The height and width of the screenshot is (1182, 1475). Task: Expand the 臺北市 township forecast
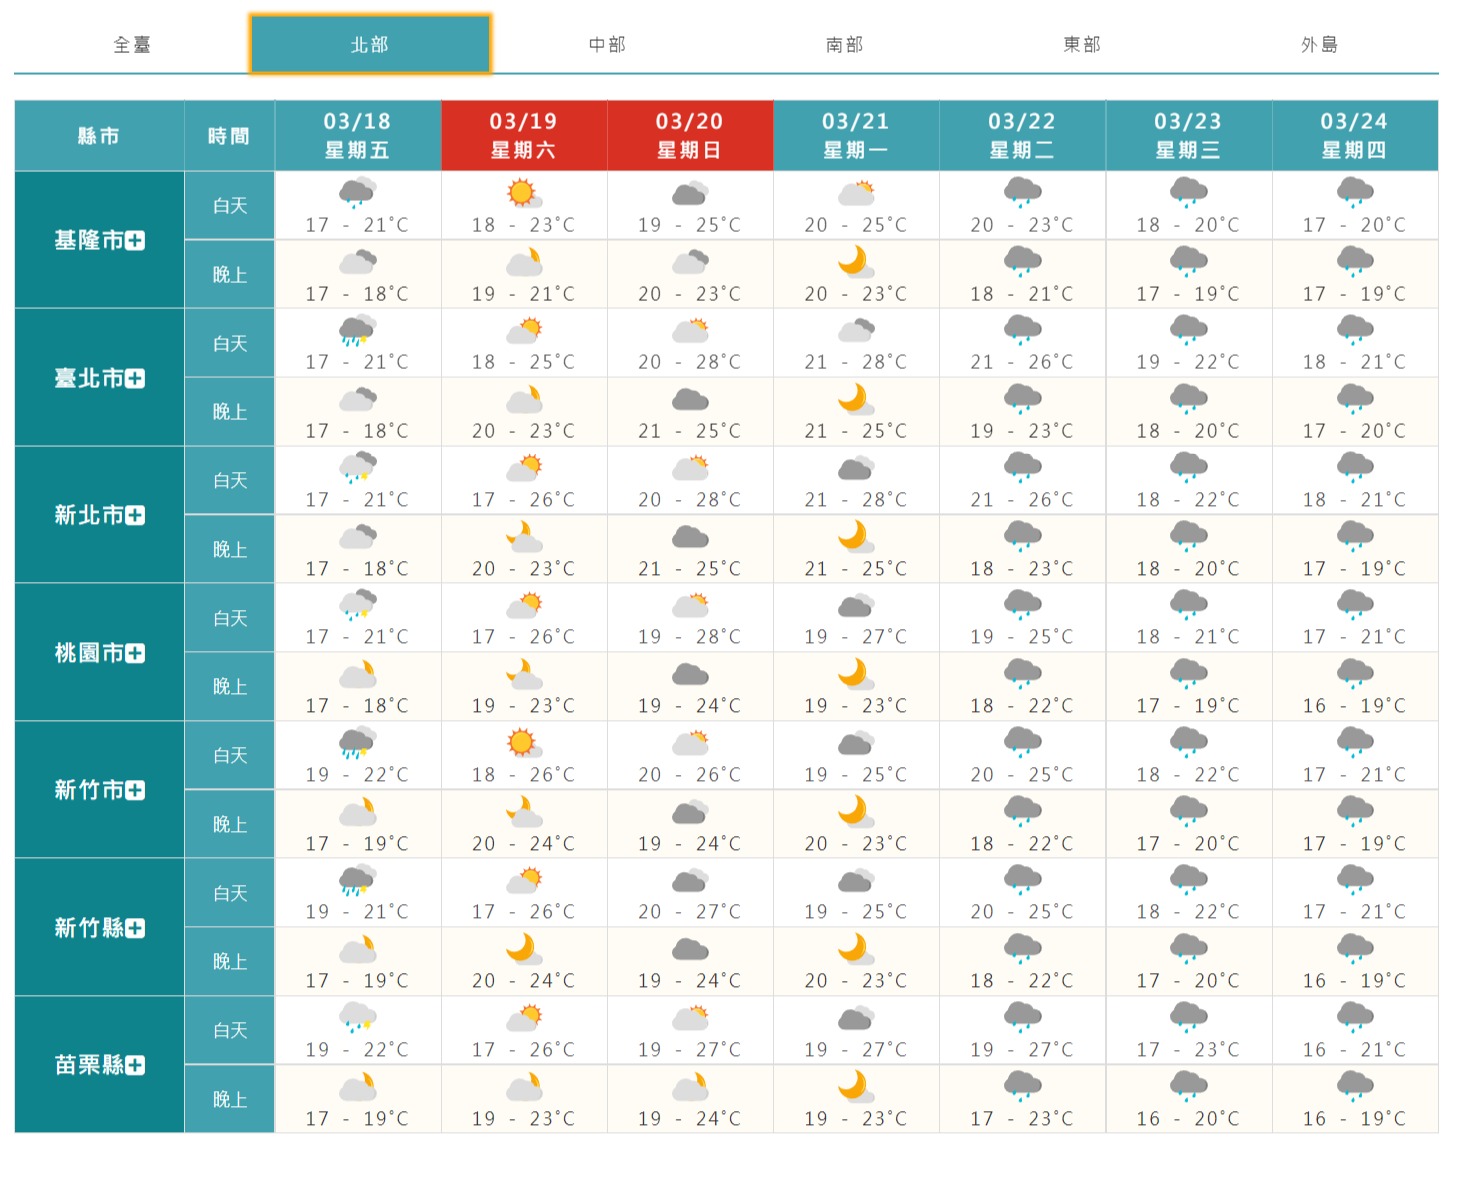click(136, 379)
